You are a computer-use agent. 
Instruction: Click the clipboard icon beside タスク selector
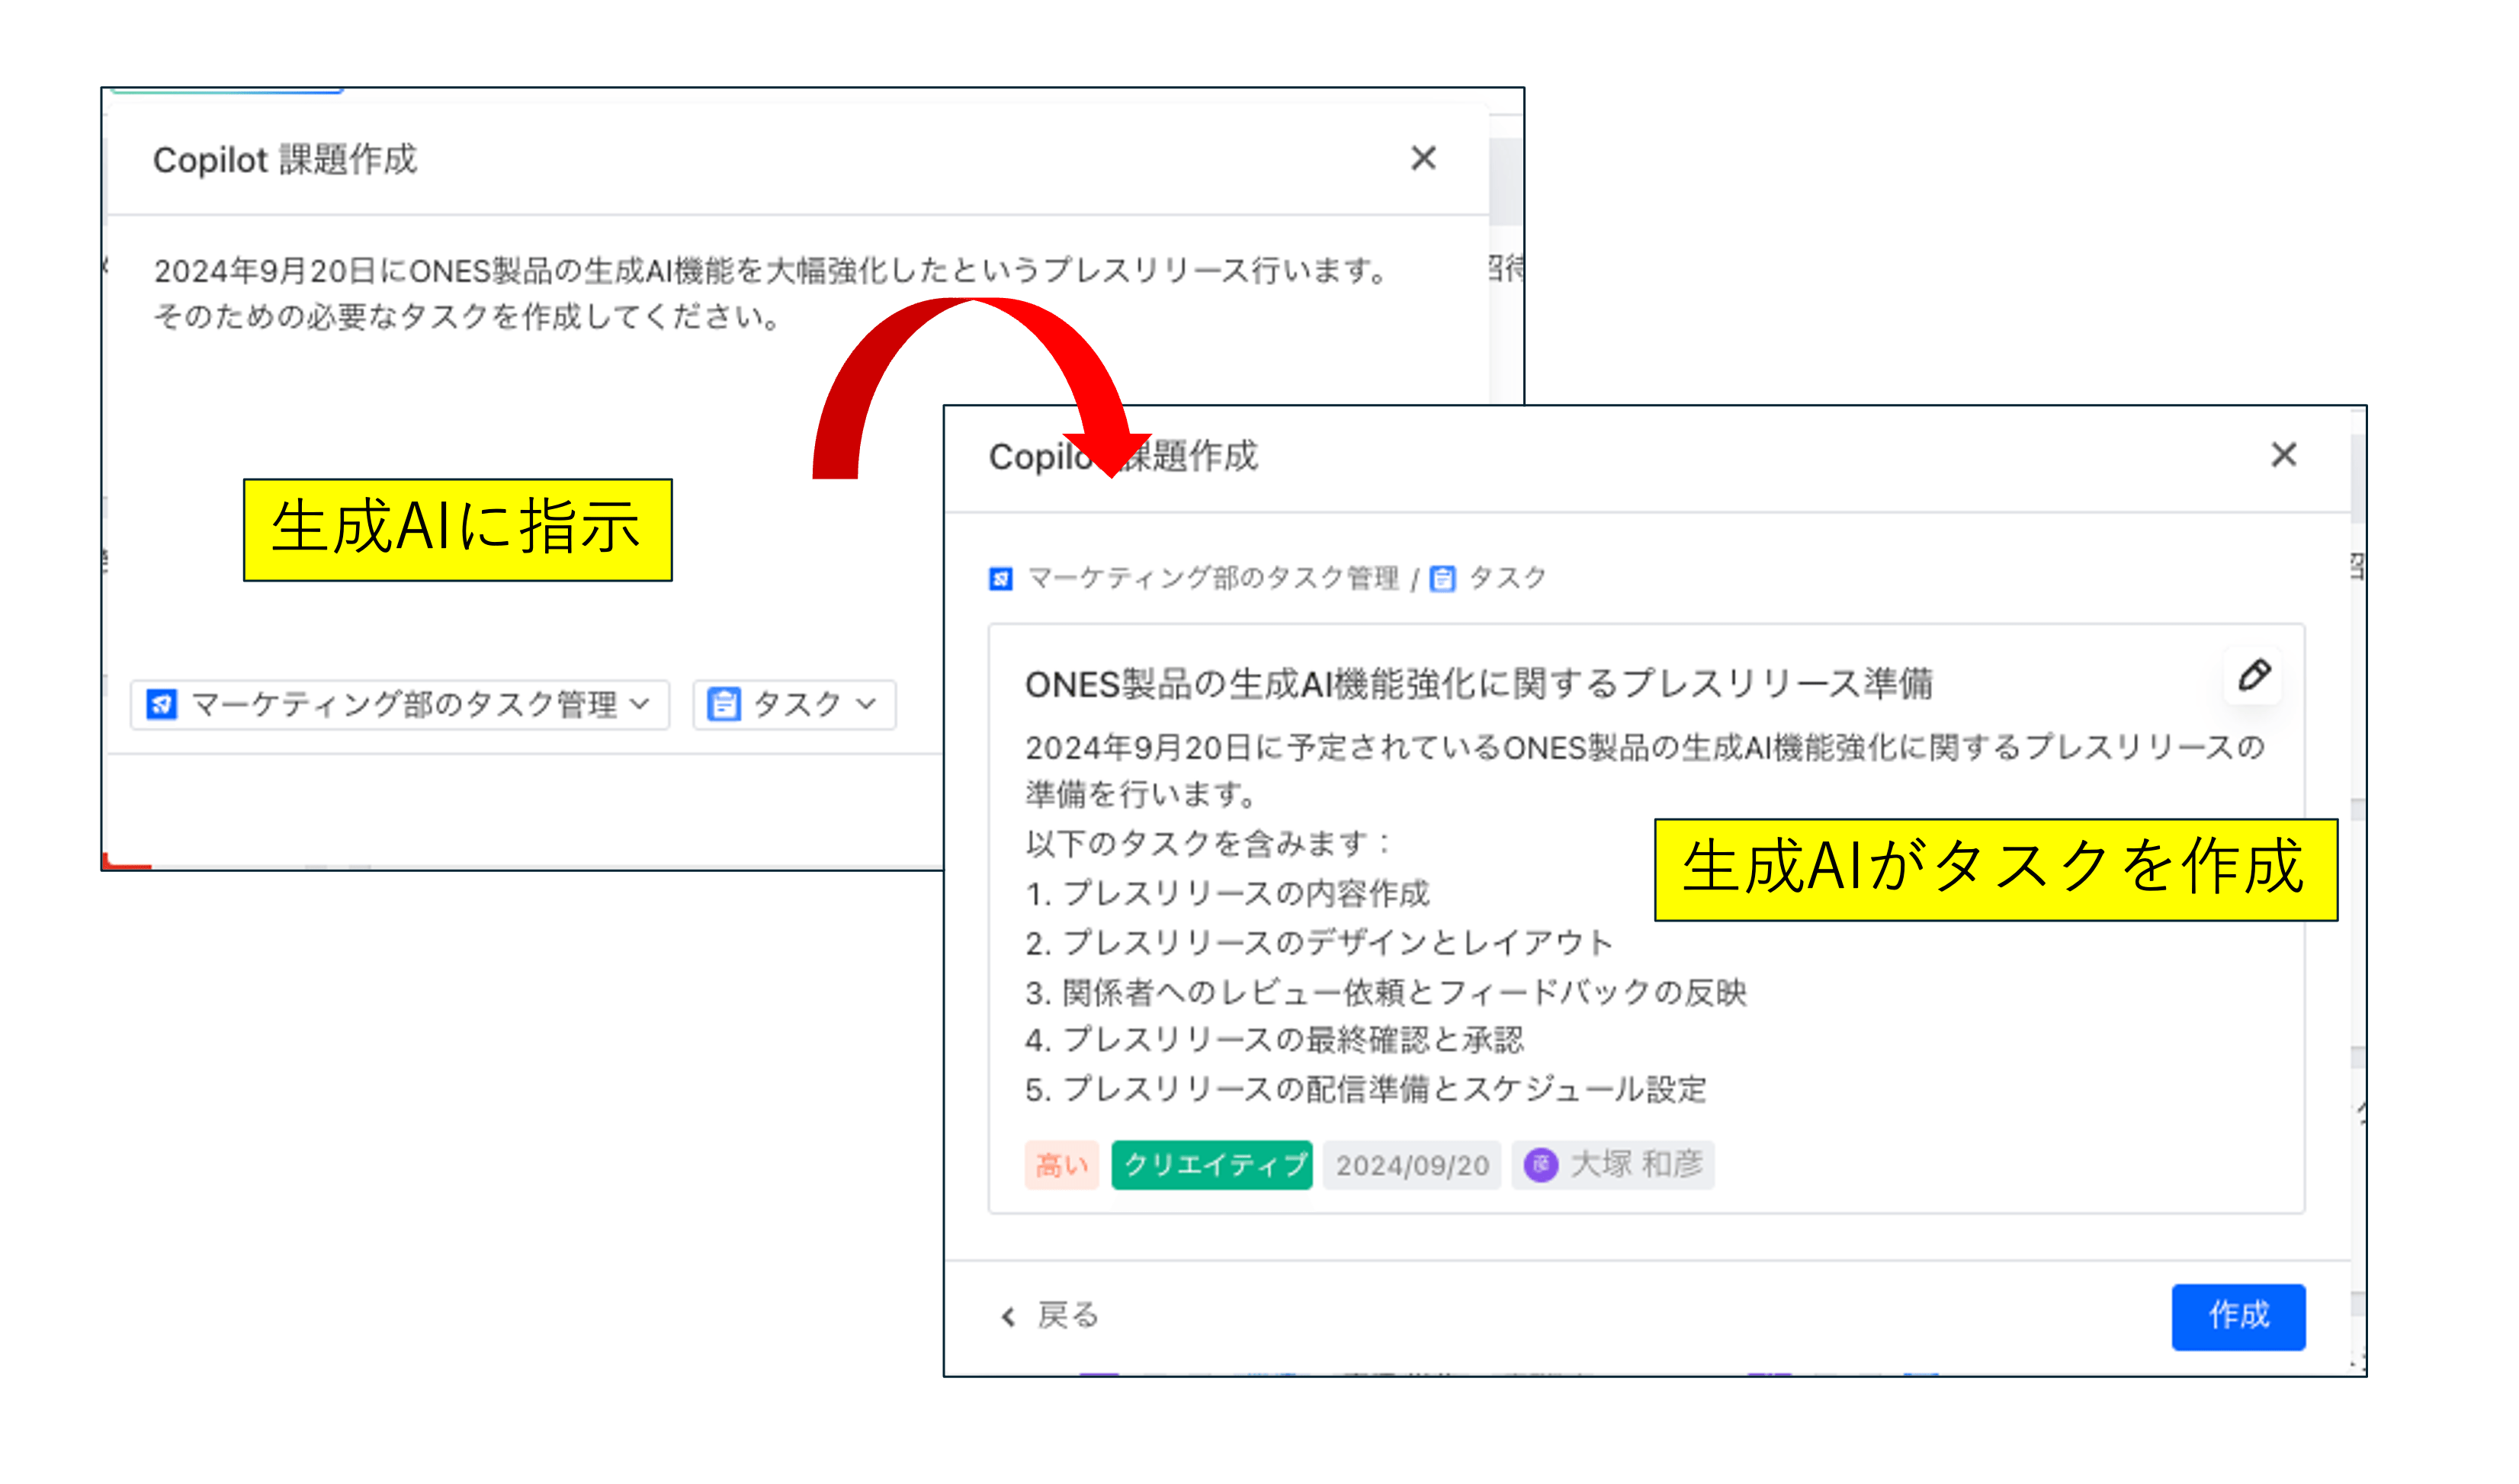click(724, 704)
